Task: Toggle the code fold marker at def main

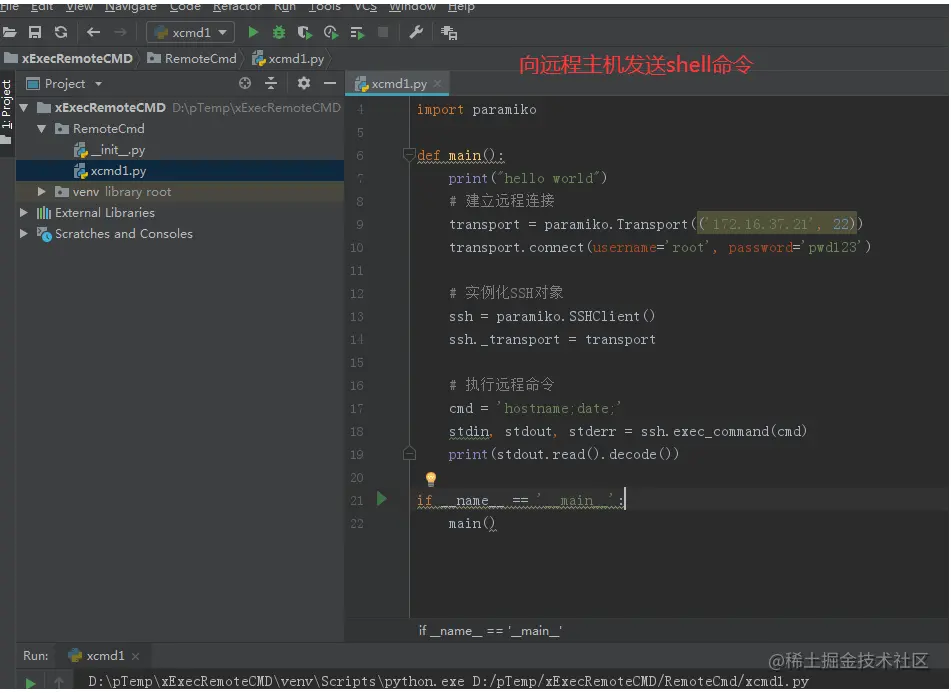Action: point(408,155)
